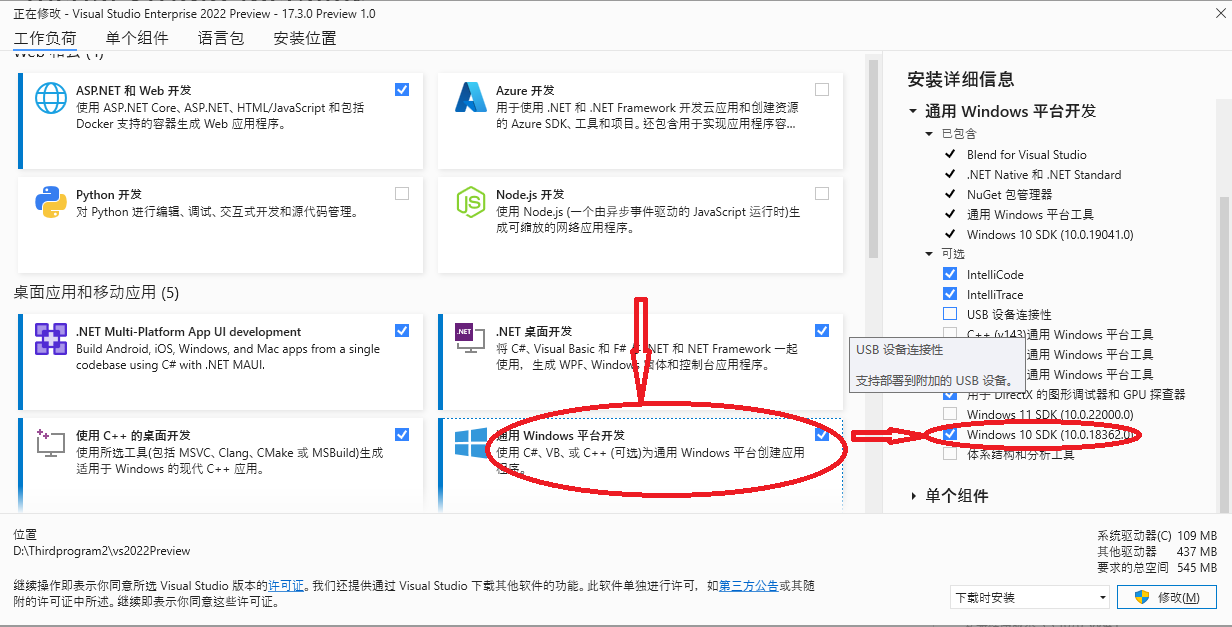Click the Node.js 开发 hexagon icon
Screen dimensions: 1232x627
[471, 202]
